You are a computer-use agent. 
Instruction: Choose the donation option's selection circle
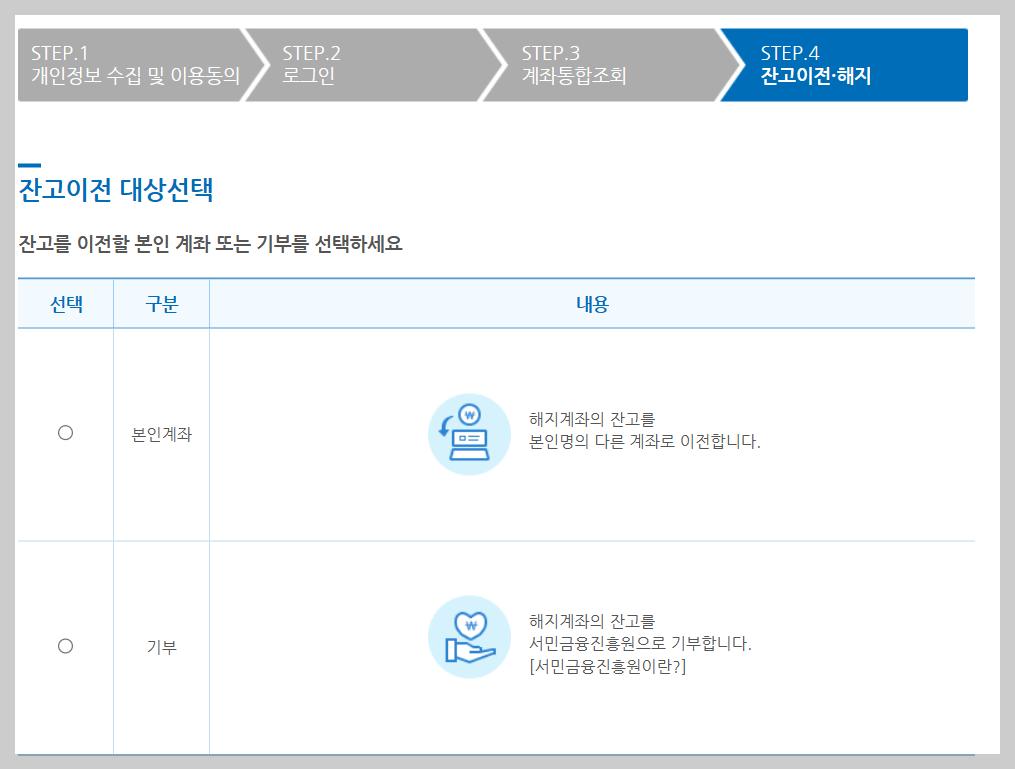pyautogui.click(x=65, y=646)
